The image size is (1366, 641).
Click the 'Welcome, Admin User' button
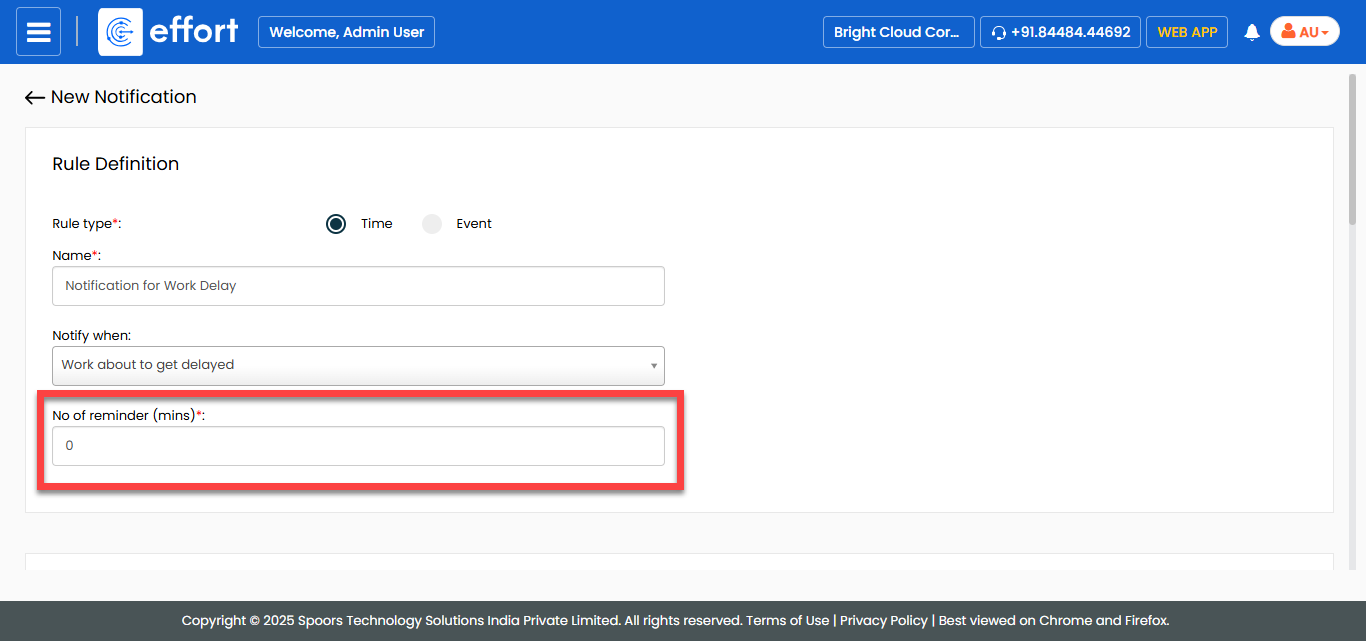click(x=346, y=32)
